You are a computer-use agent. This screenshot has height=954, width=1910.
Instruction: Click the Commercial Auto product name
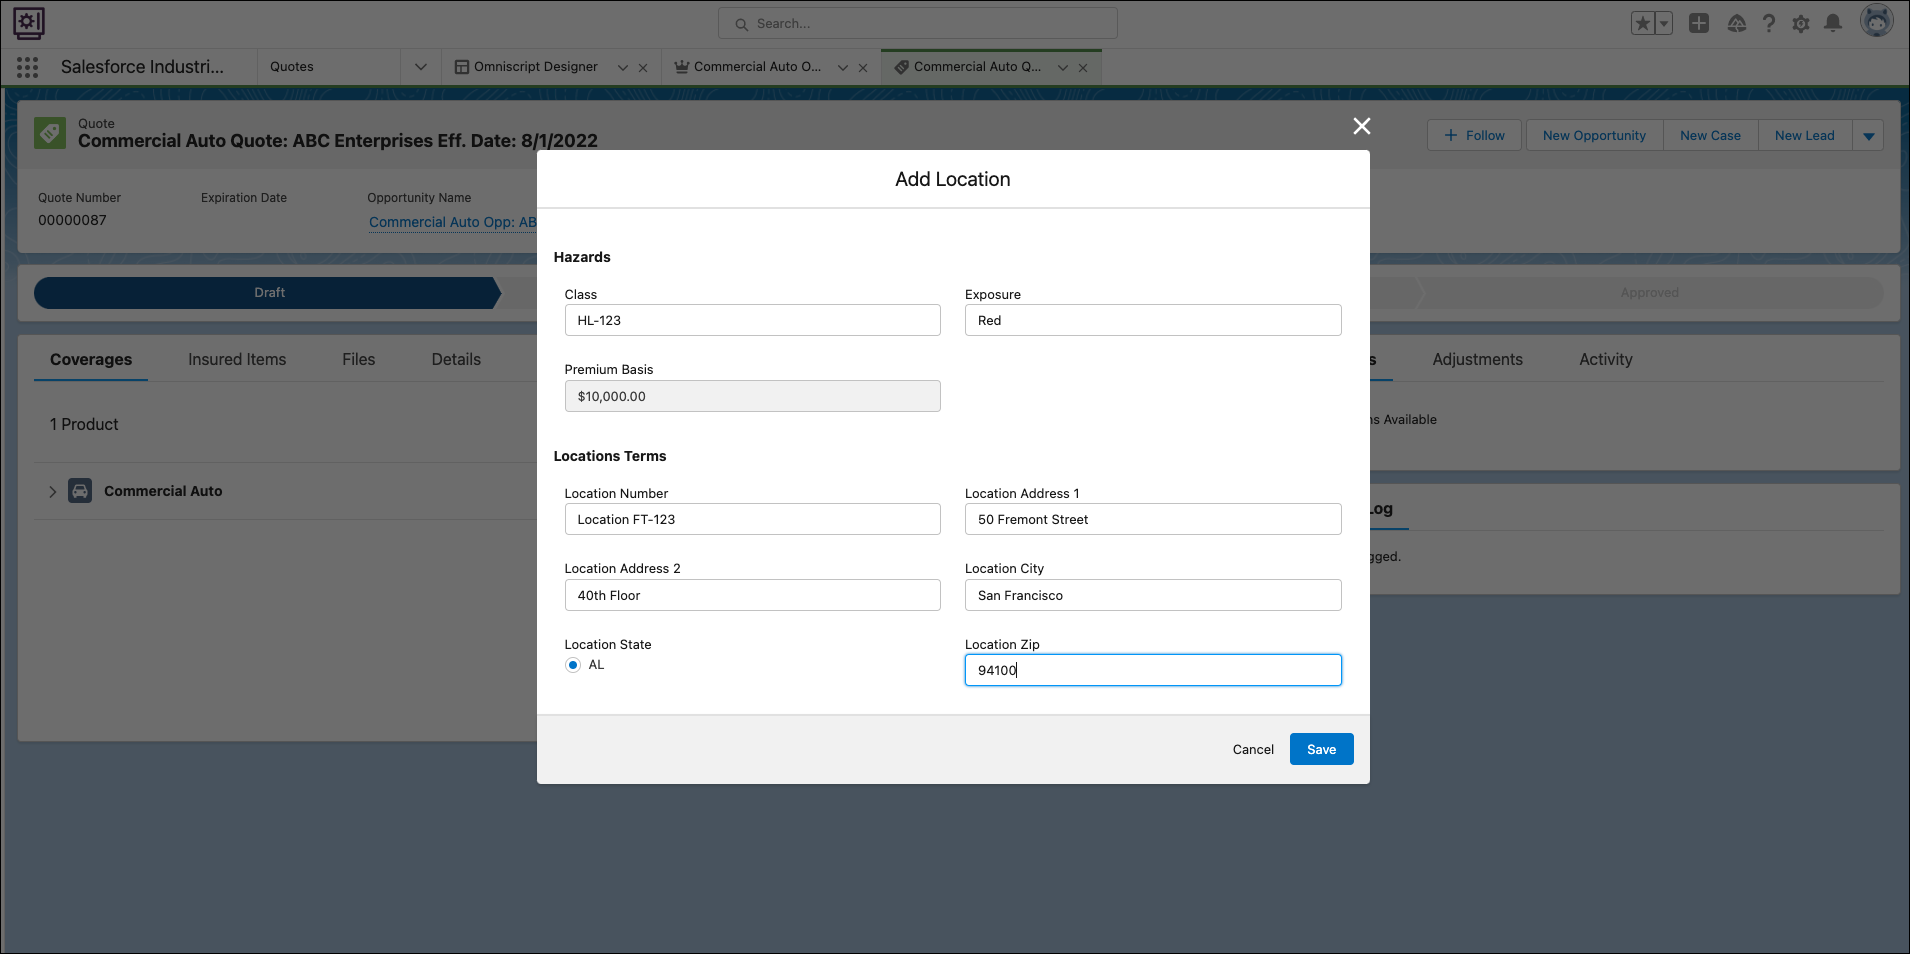coord(163,491)
